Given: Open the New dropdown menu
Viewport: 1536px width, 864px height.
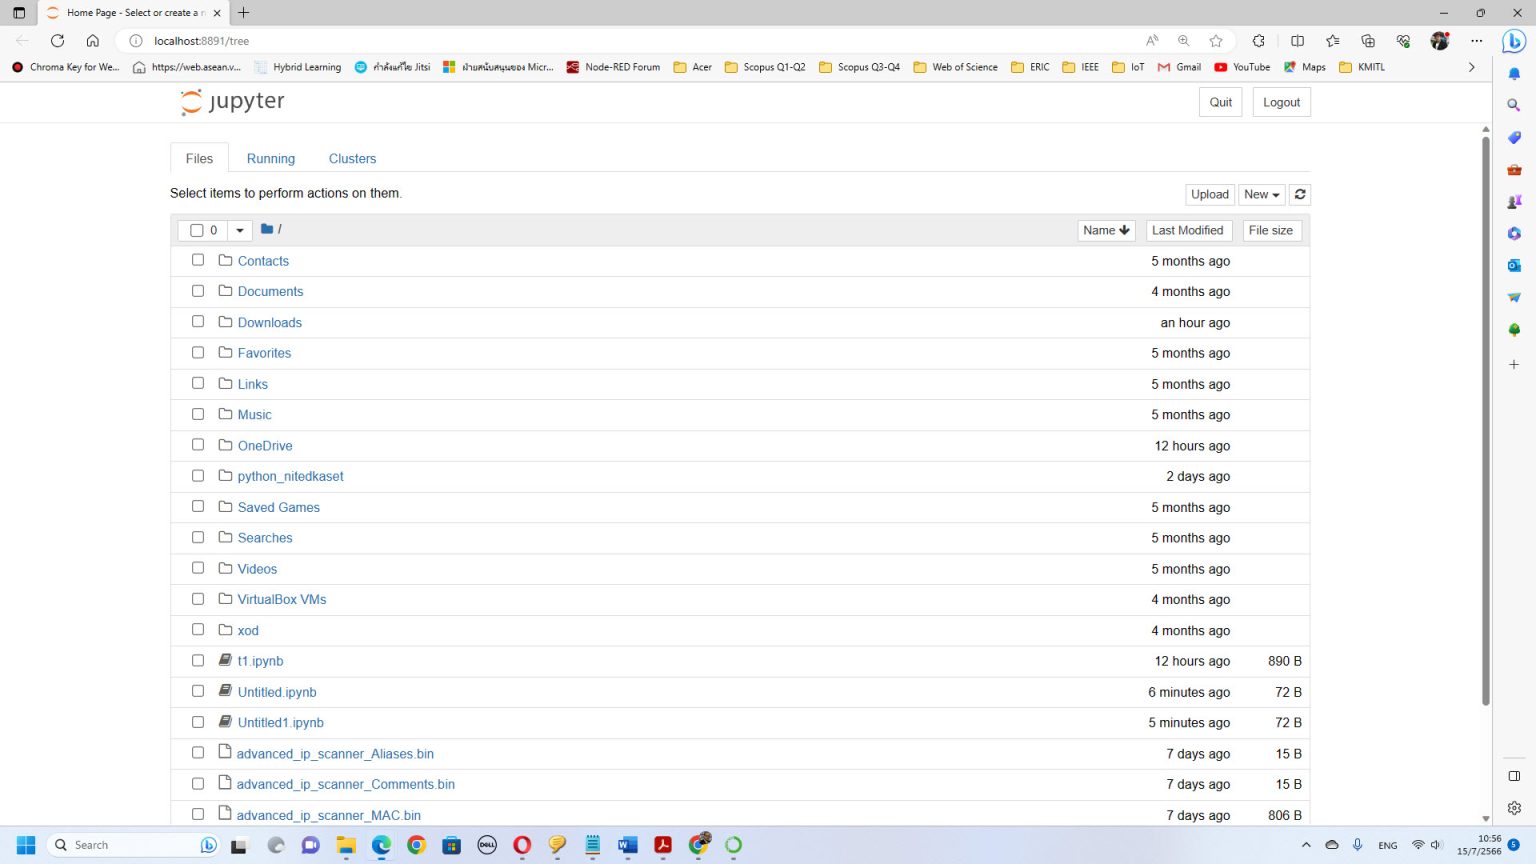Looking at the screenshot, I should [x=1261, y=194].
